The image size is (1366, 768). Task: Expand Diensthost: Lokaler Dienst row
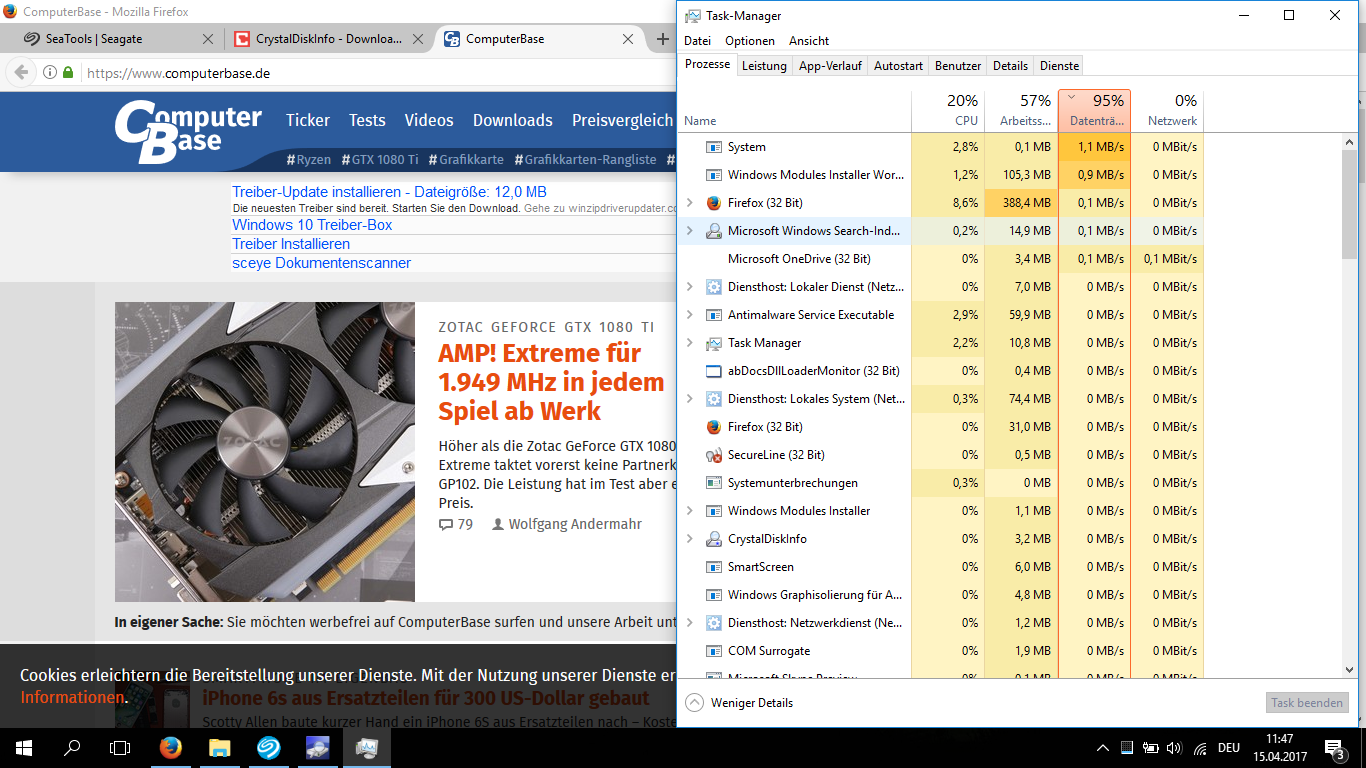(689, 287)
